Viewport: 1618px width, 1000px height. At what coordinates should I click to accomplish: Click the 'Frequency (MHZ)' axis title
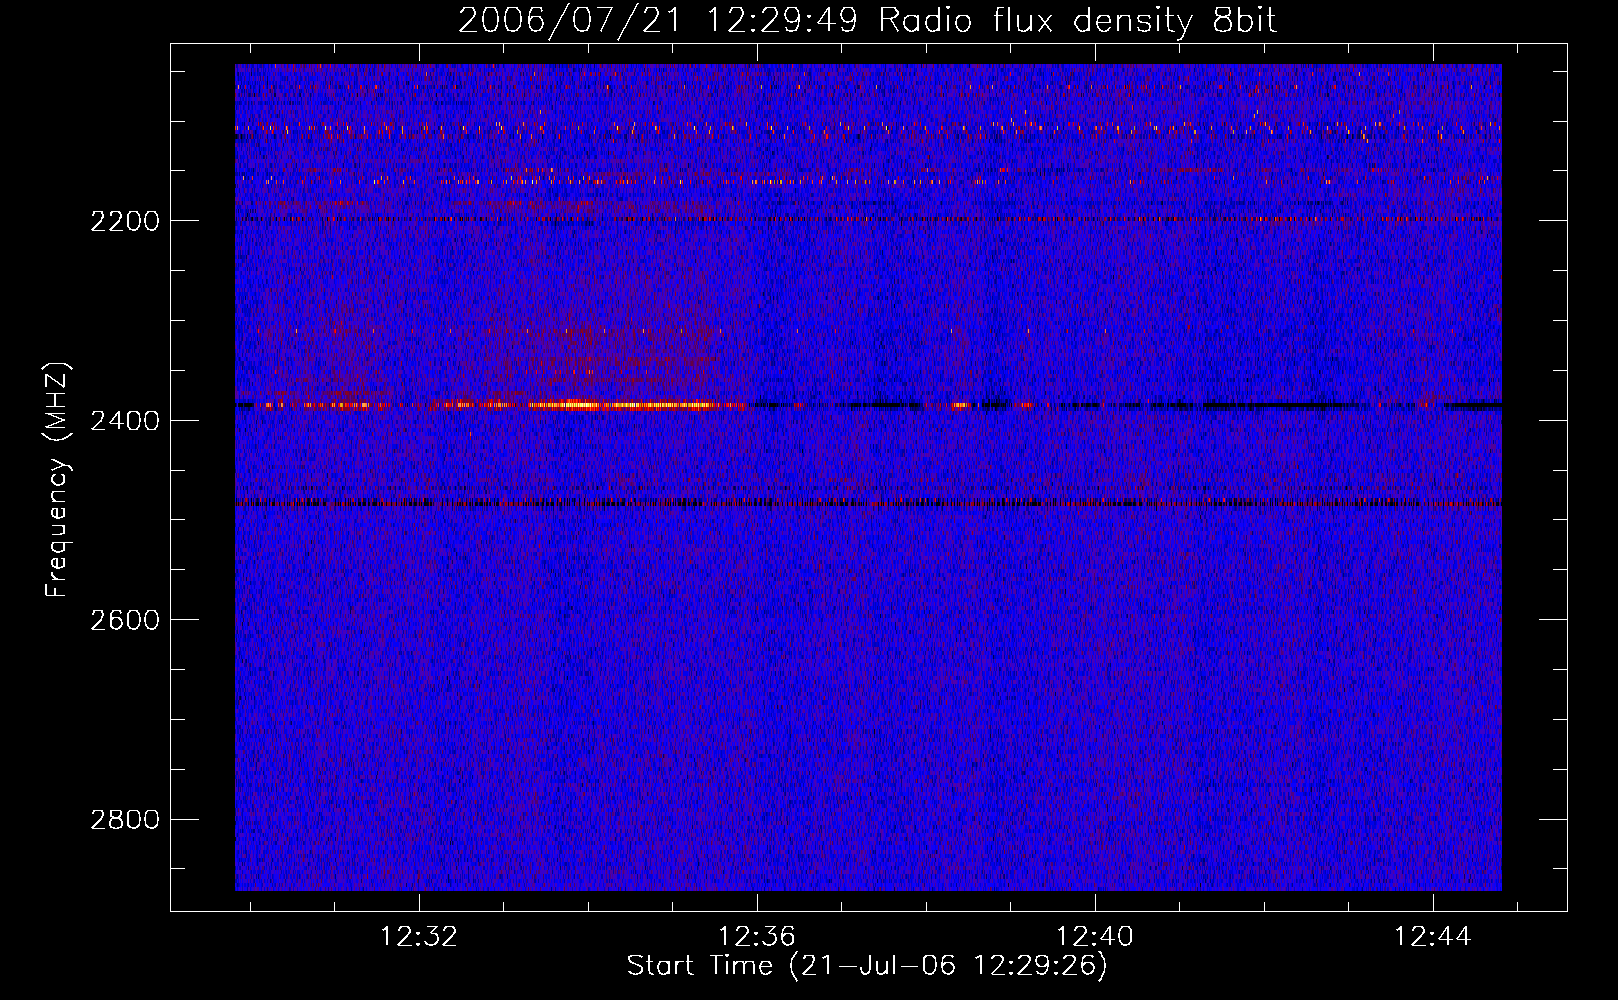57,480
